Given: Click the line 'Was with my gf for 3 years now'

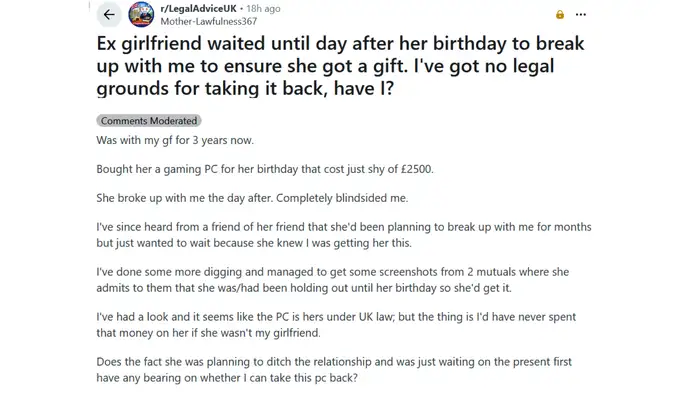Looking at the screenshot, I should tap(175, 140).
